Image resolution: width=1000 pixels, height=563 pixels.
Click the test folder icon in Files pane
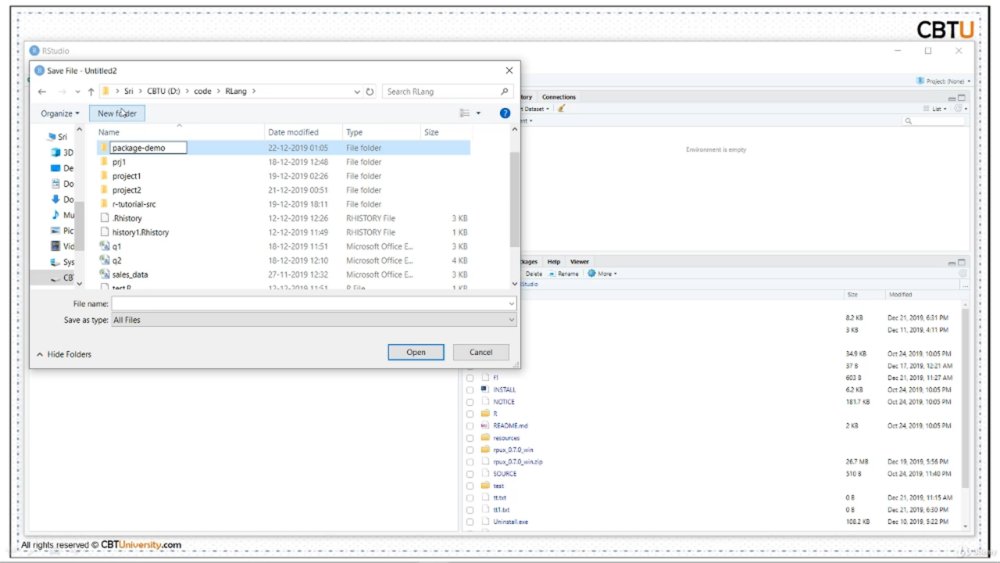[x=485, y=485]
